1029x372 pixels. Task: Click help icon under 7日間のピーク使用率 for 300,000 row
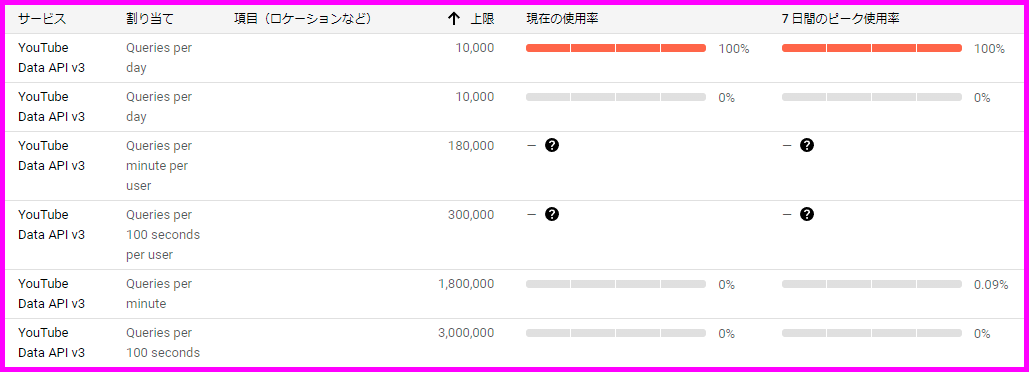[807, 214]
